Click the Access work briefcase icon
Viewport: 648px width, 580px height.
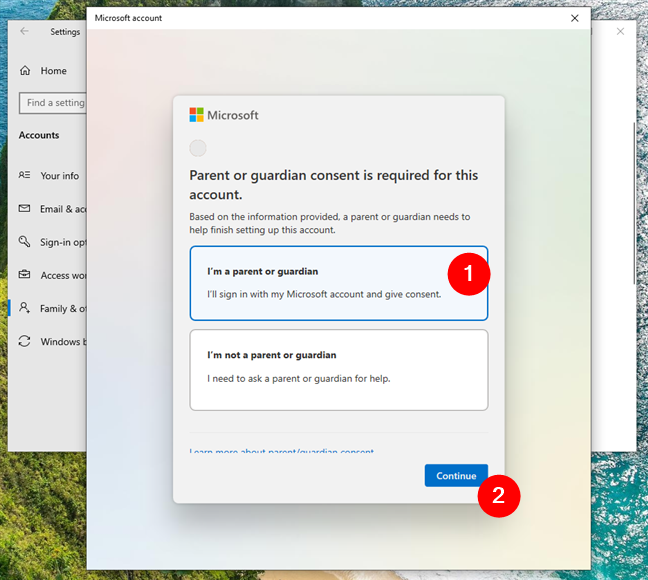click(x=24, y=274)
